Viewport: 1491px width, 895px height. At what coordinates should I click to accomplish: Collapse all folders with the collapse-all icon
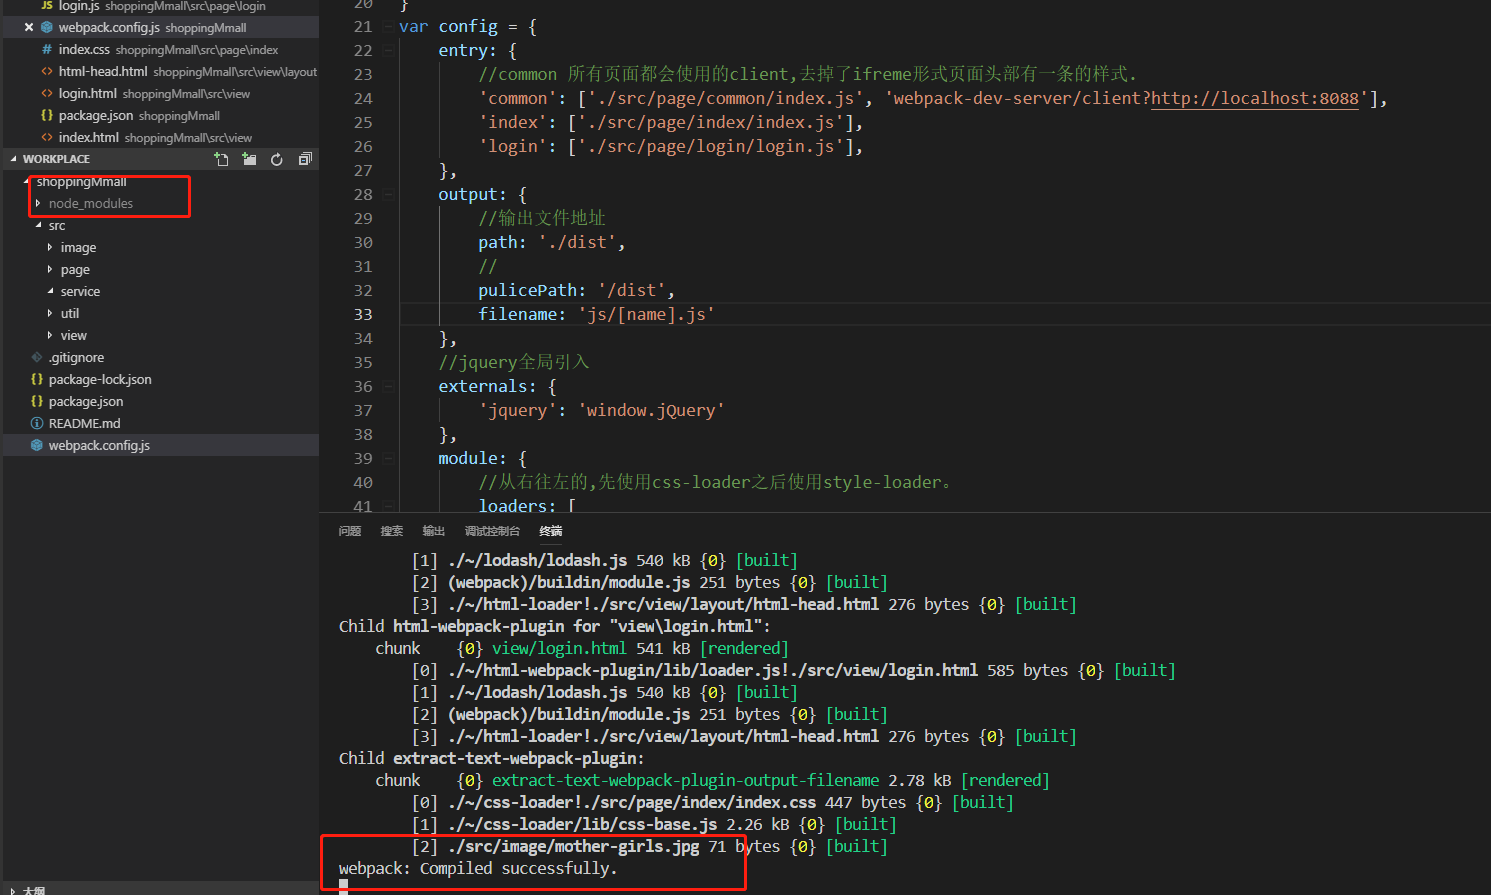click(305, 159)
